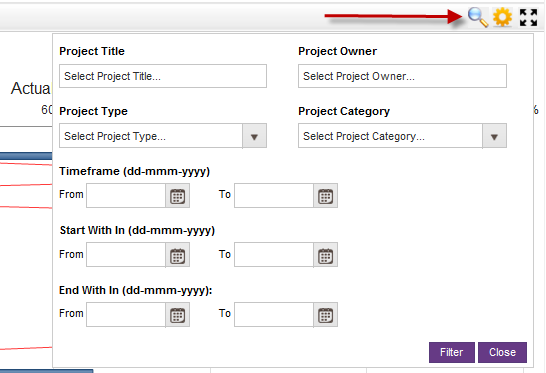Open calendar for Start With In From date
The height and width of the screenshot is (373, 546).
[x=178, y=255]
